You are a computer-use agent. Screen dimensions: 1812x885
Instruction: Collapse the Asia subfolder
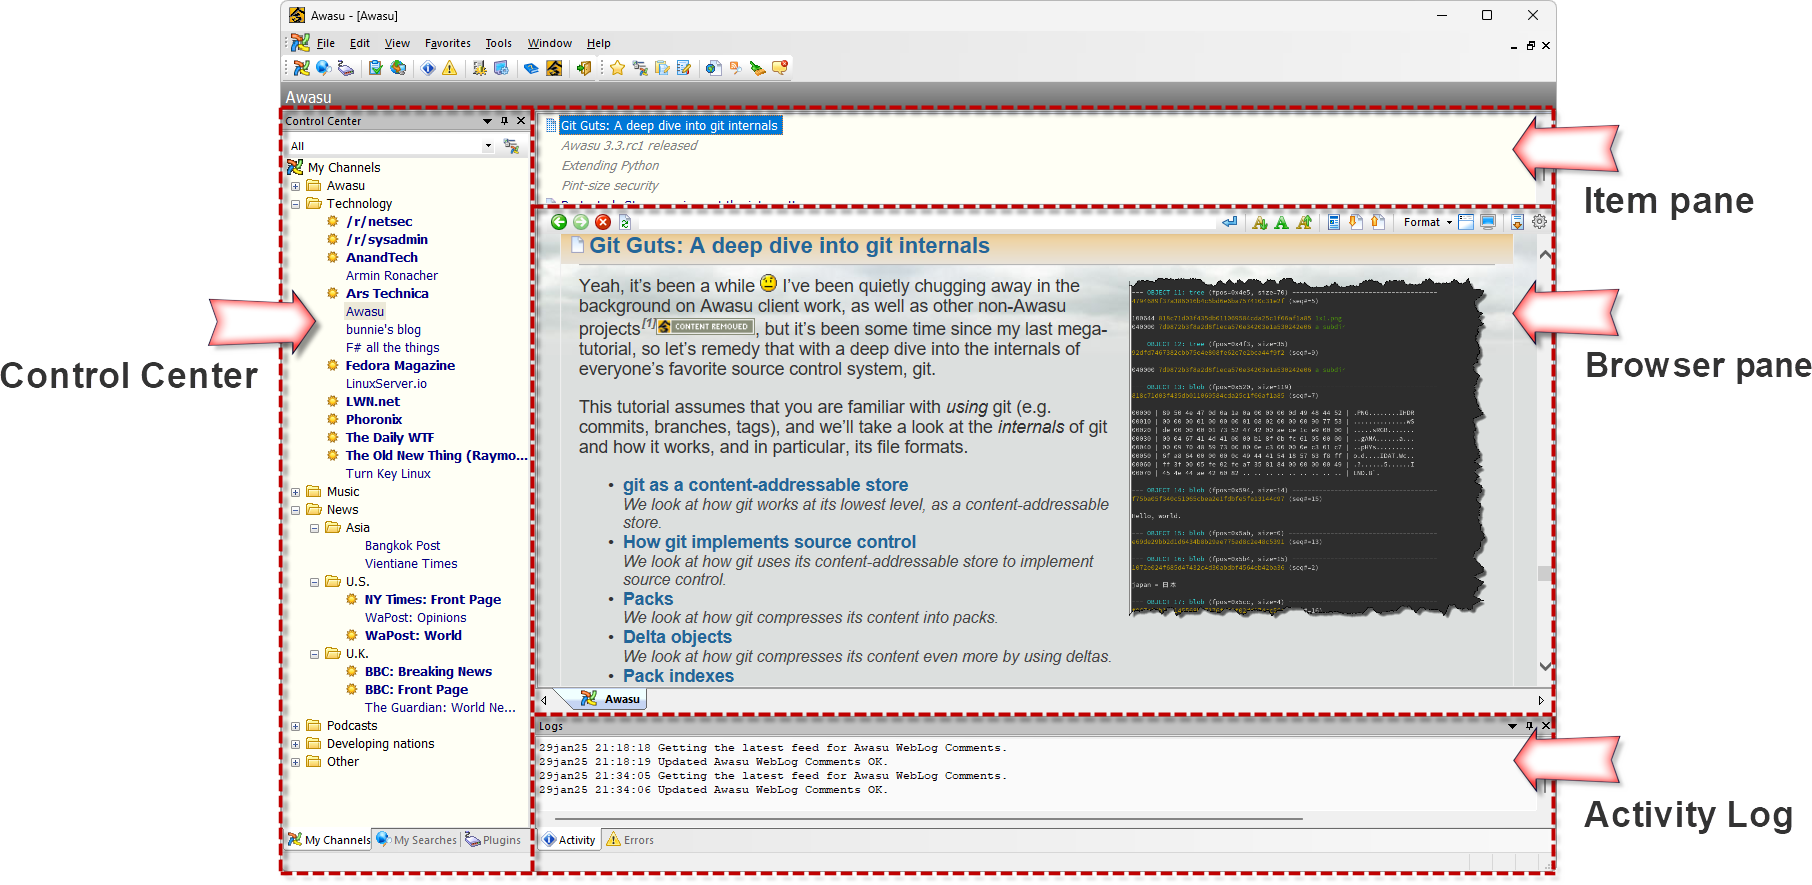[314, 528]
